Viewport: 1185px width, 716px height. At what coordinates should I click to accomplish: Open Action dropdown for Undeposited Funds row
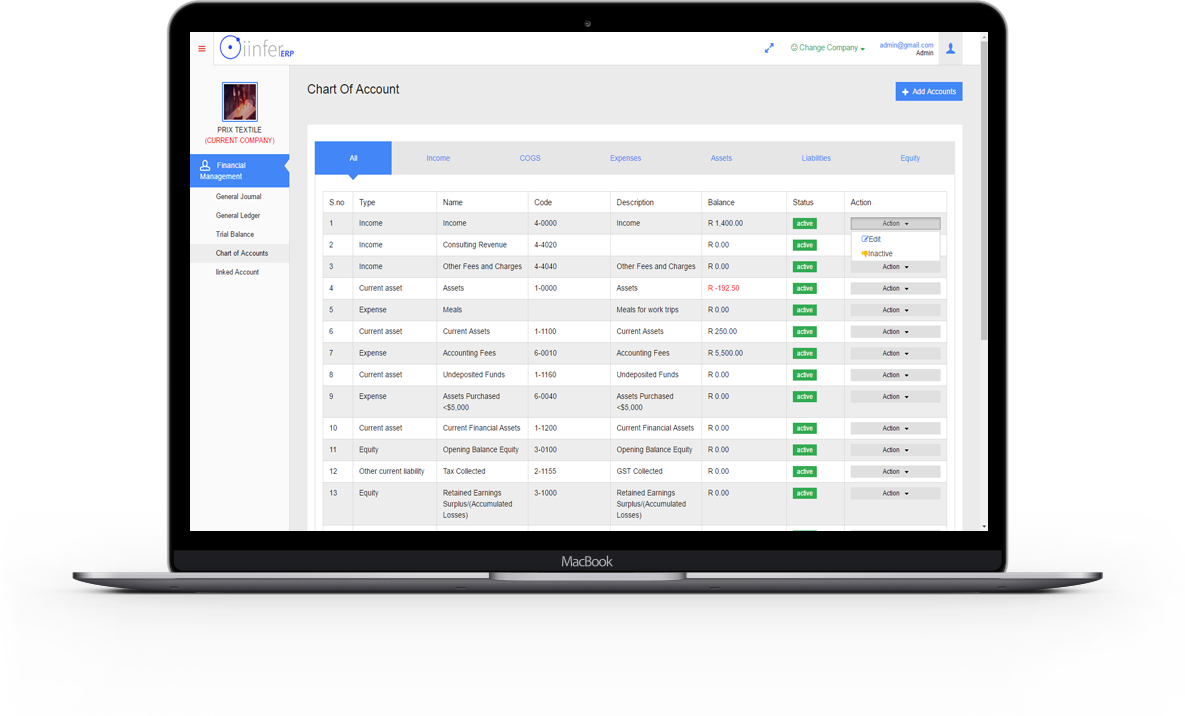pos(896,375)
